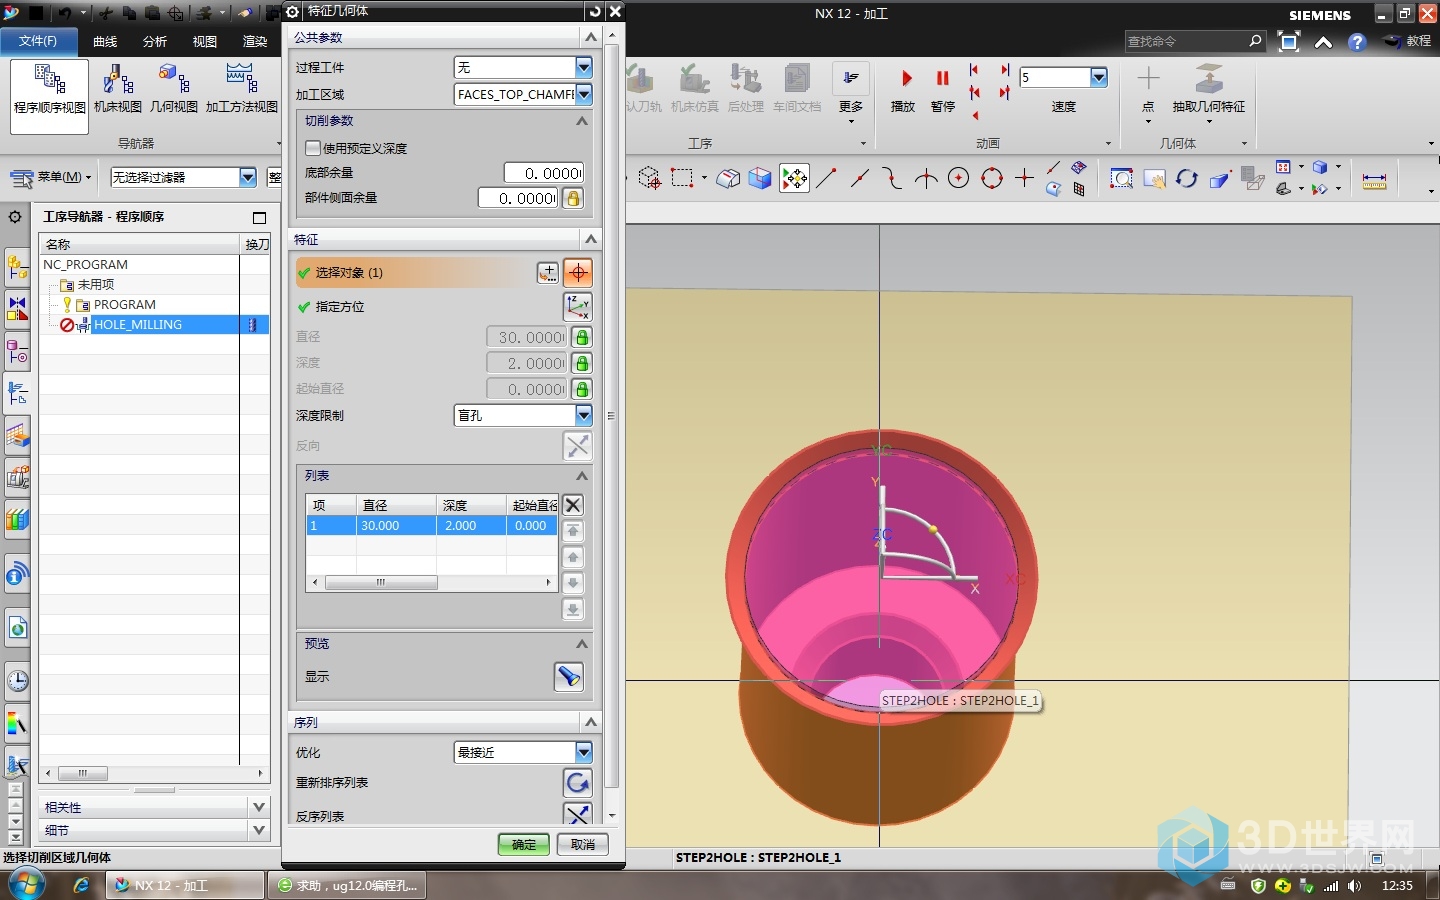Switch to the 分析 tab
1440x900 pixels.
155,42
